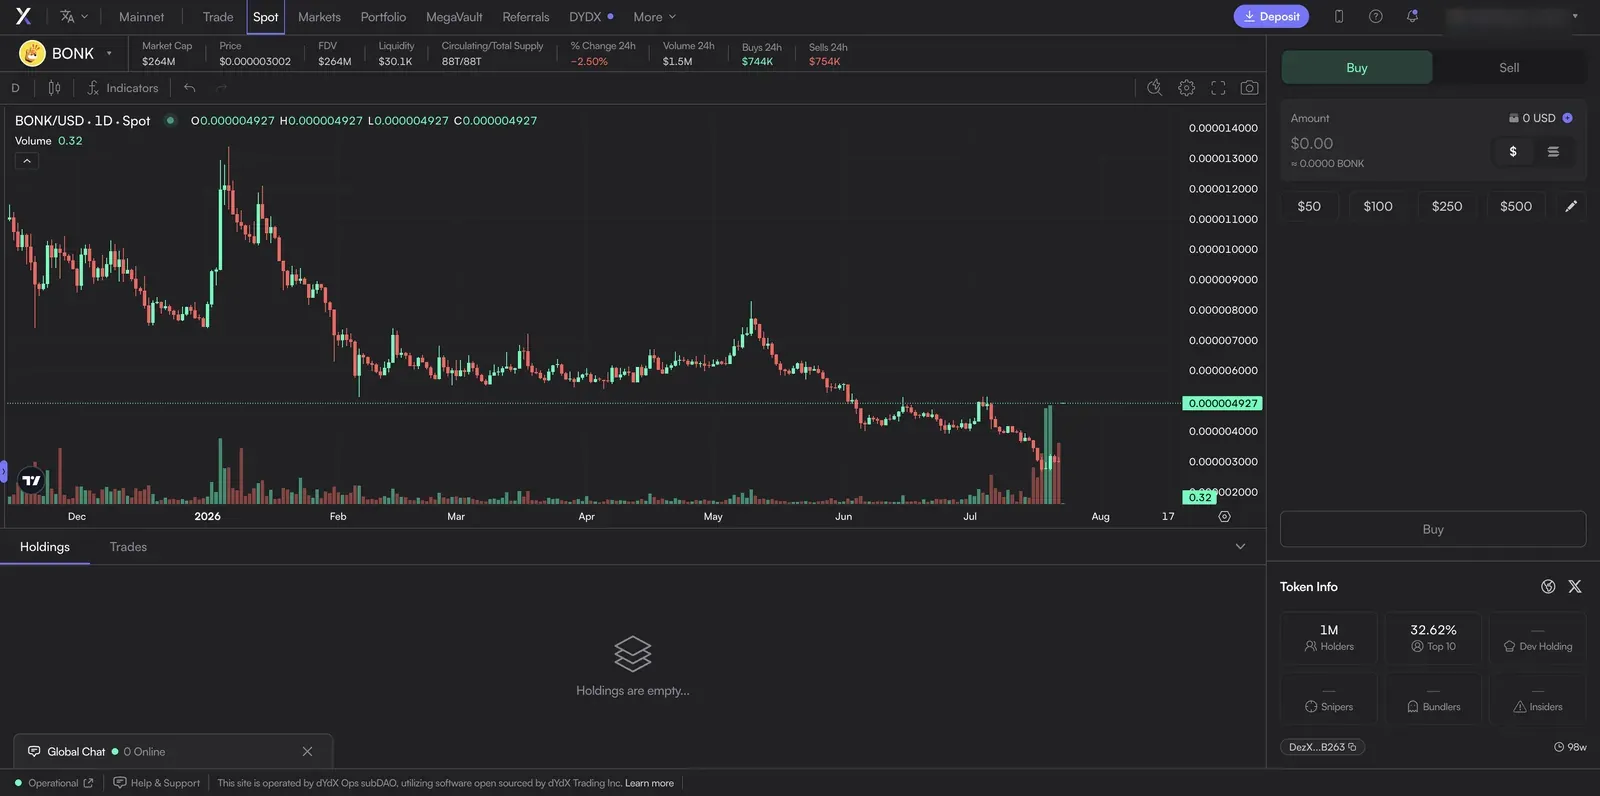Click the amount input field
The height and width of the screenshot is (796, 1600).
[x=1385, y=144]
